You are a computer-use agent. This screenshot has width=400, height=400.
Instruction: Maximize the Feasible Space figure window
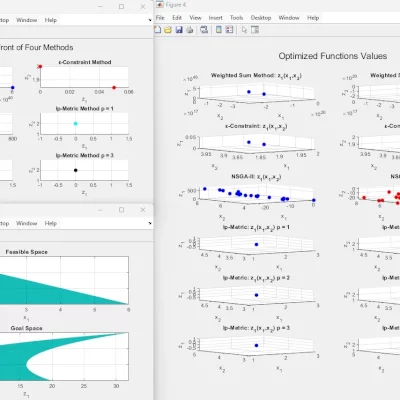[x=122, y=210]
